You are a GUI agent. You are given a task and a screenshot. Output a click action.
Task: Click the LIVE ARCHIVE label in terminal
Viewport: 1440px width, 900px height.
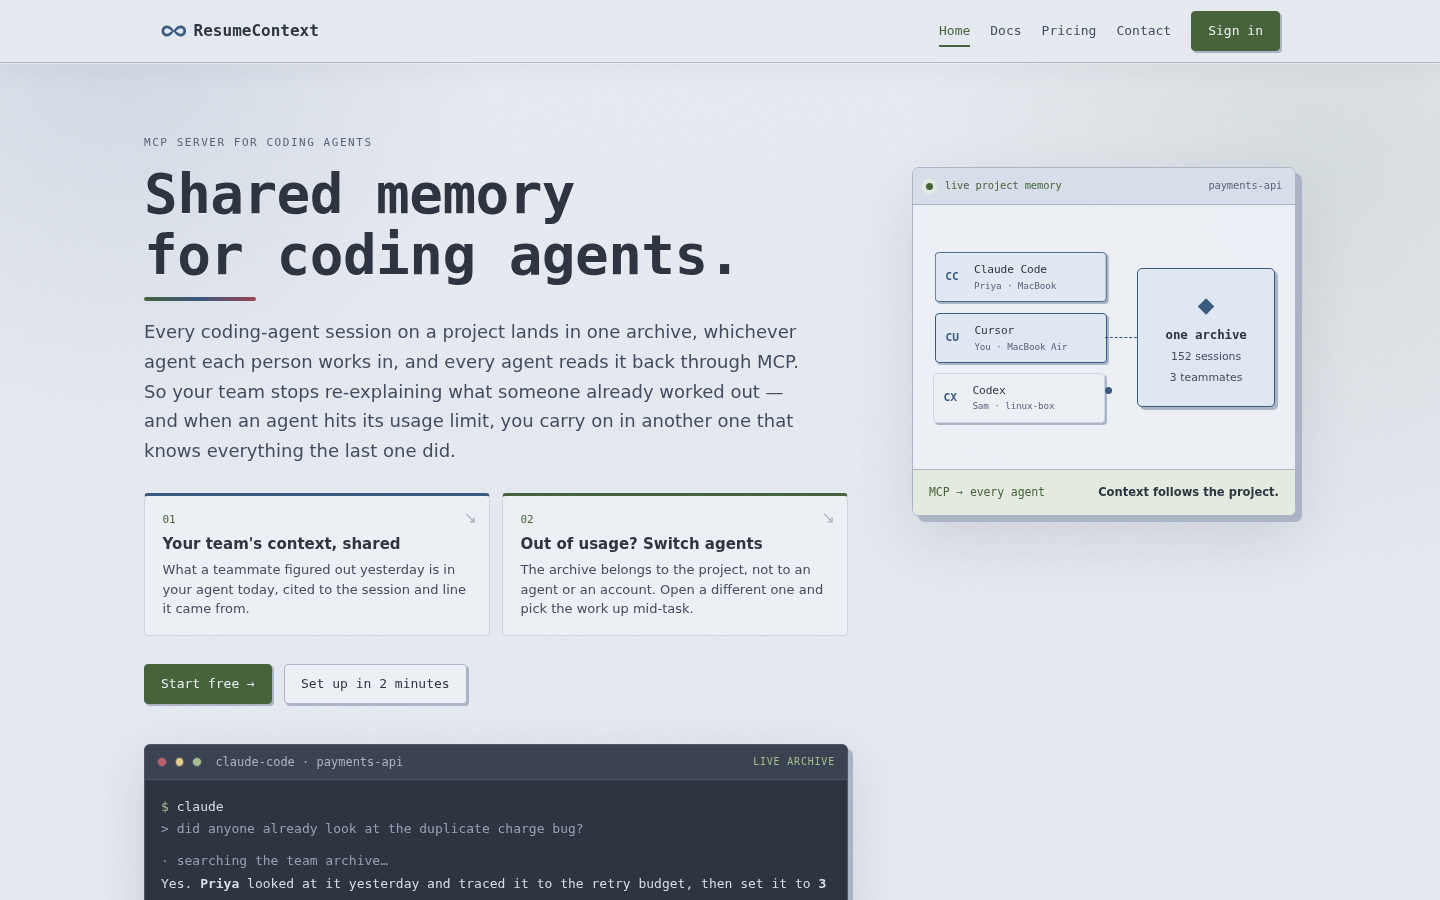(x=794, y=762)
